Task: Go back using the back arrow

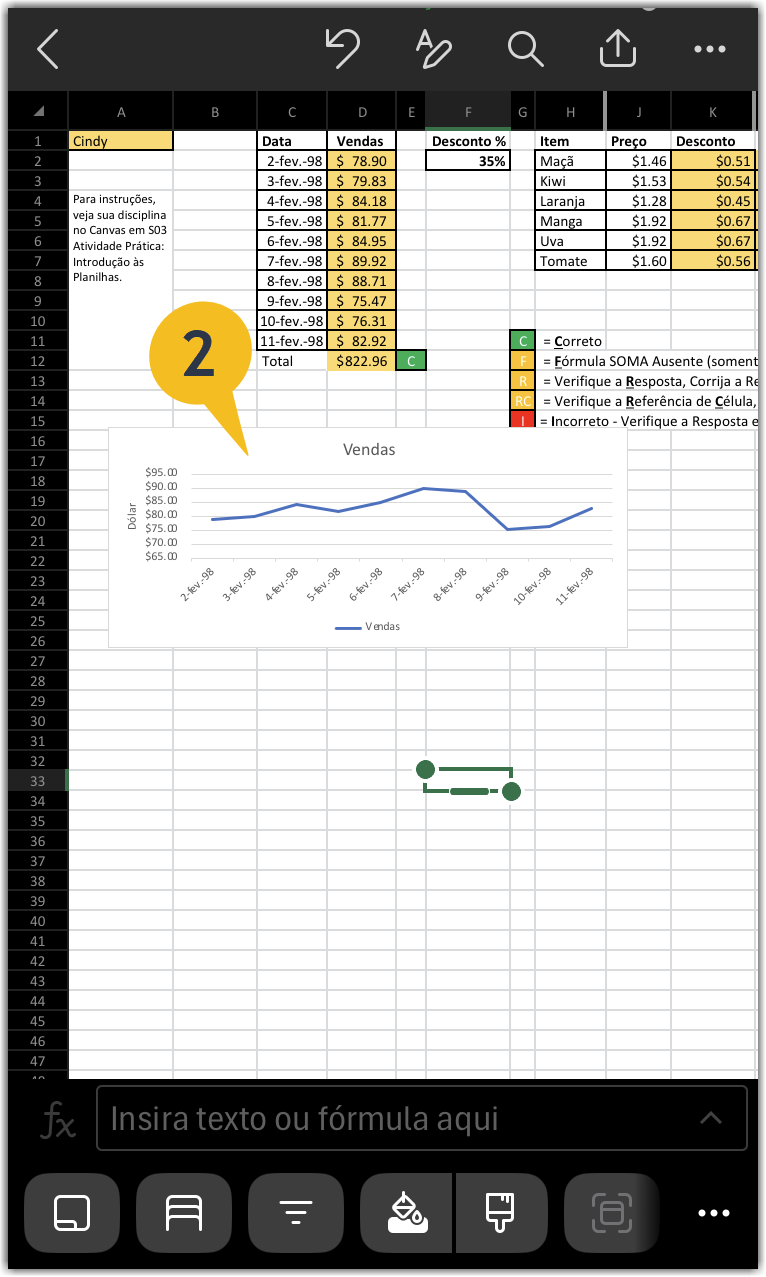Action: [48, 49]
